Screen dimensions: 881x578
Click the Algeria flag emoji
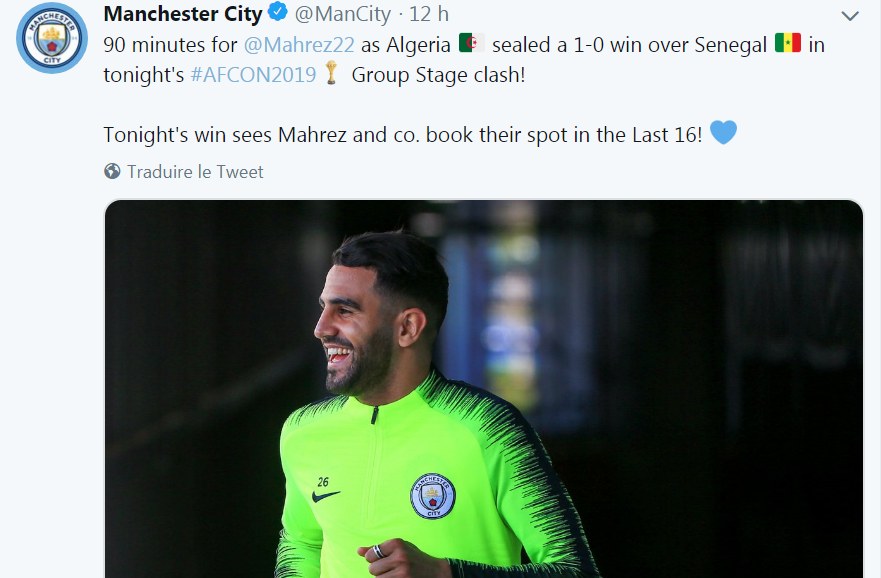[472, 44]
